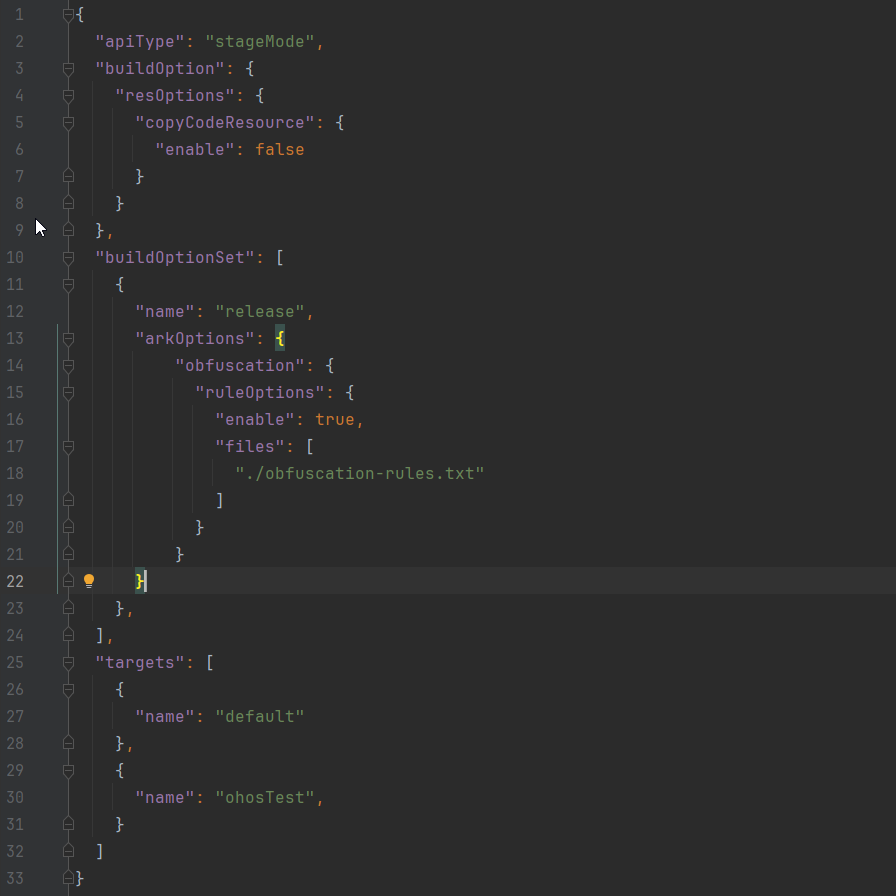Collapse the resOptions fold marker
Viewport: 896px width, 896px height.
tap(68, 95)
